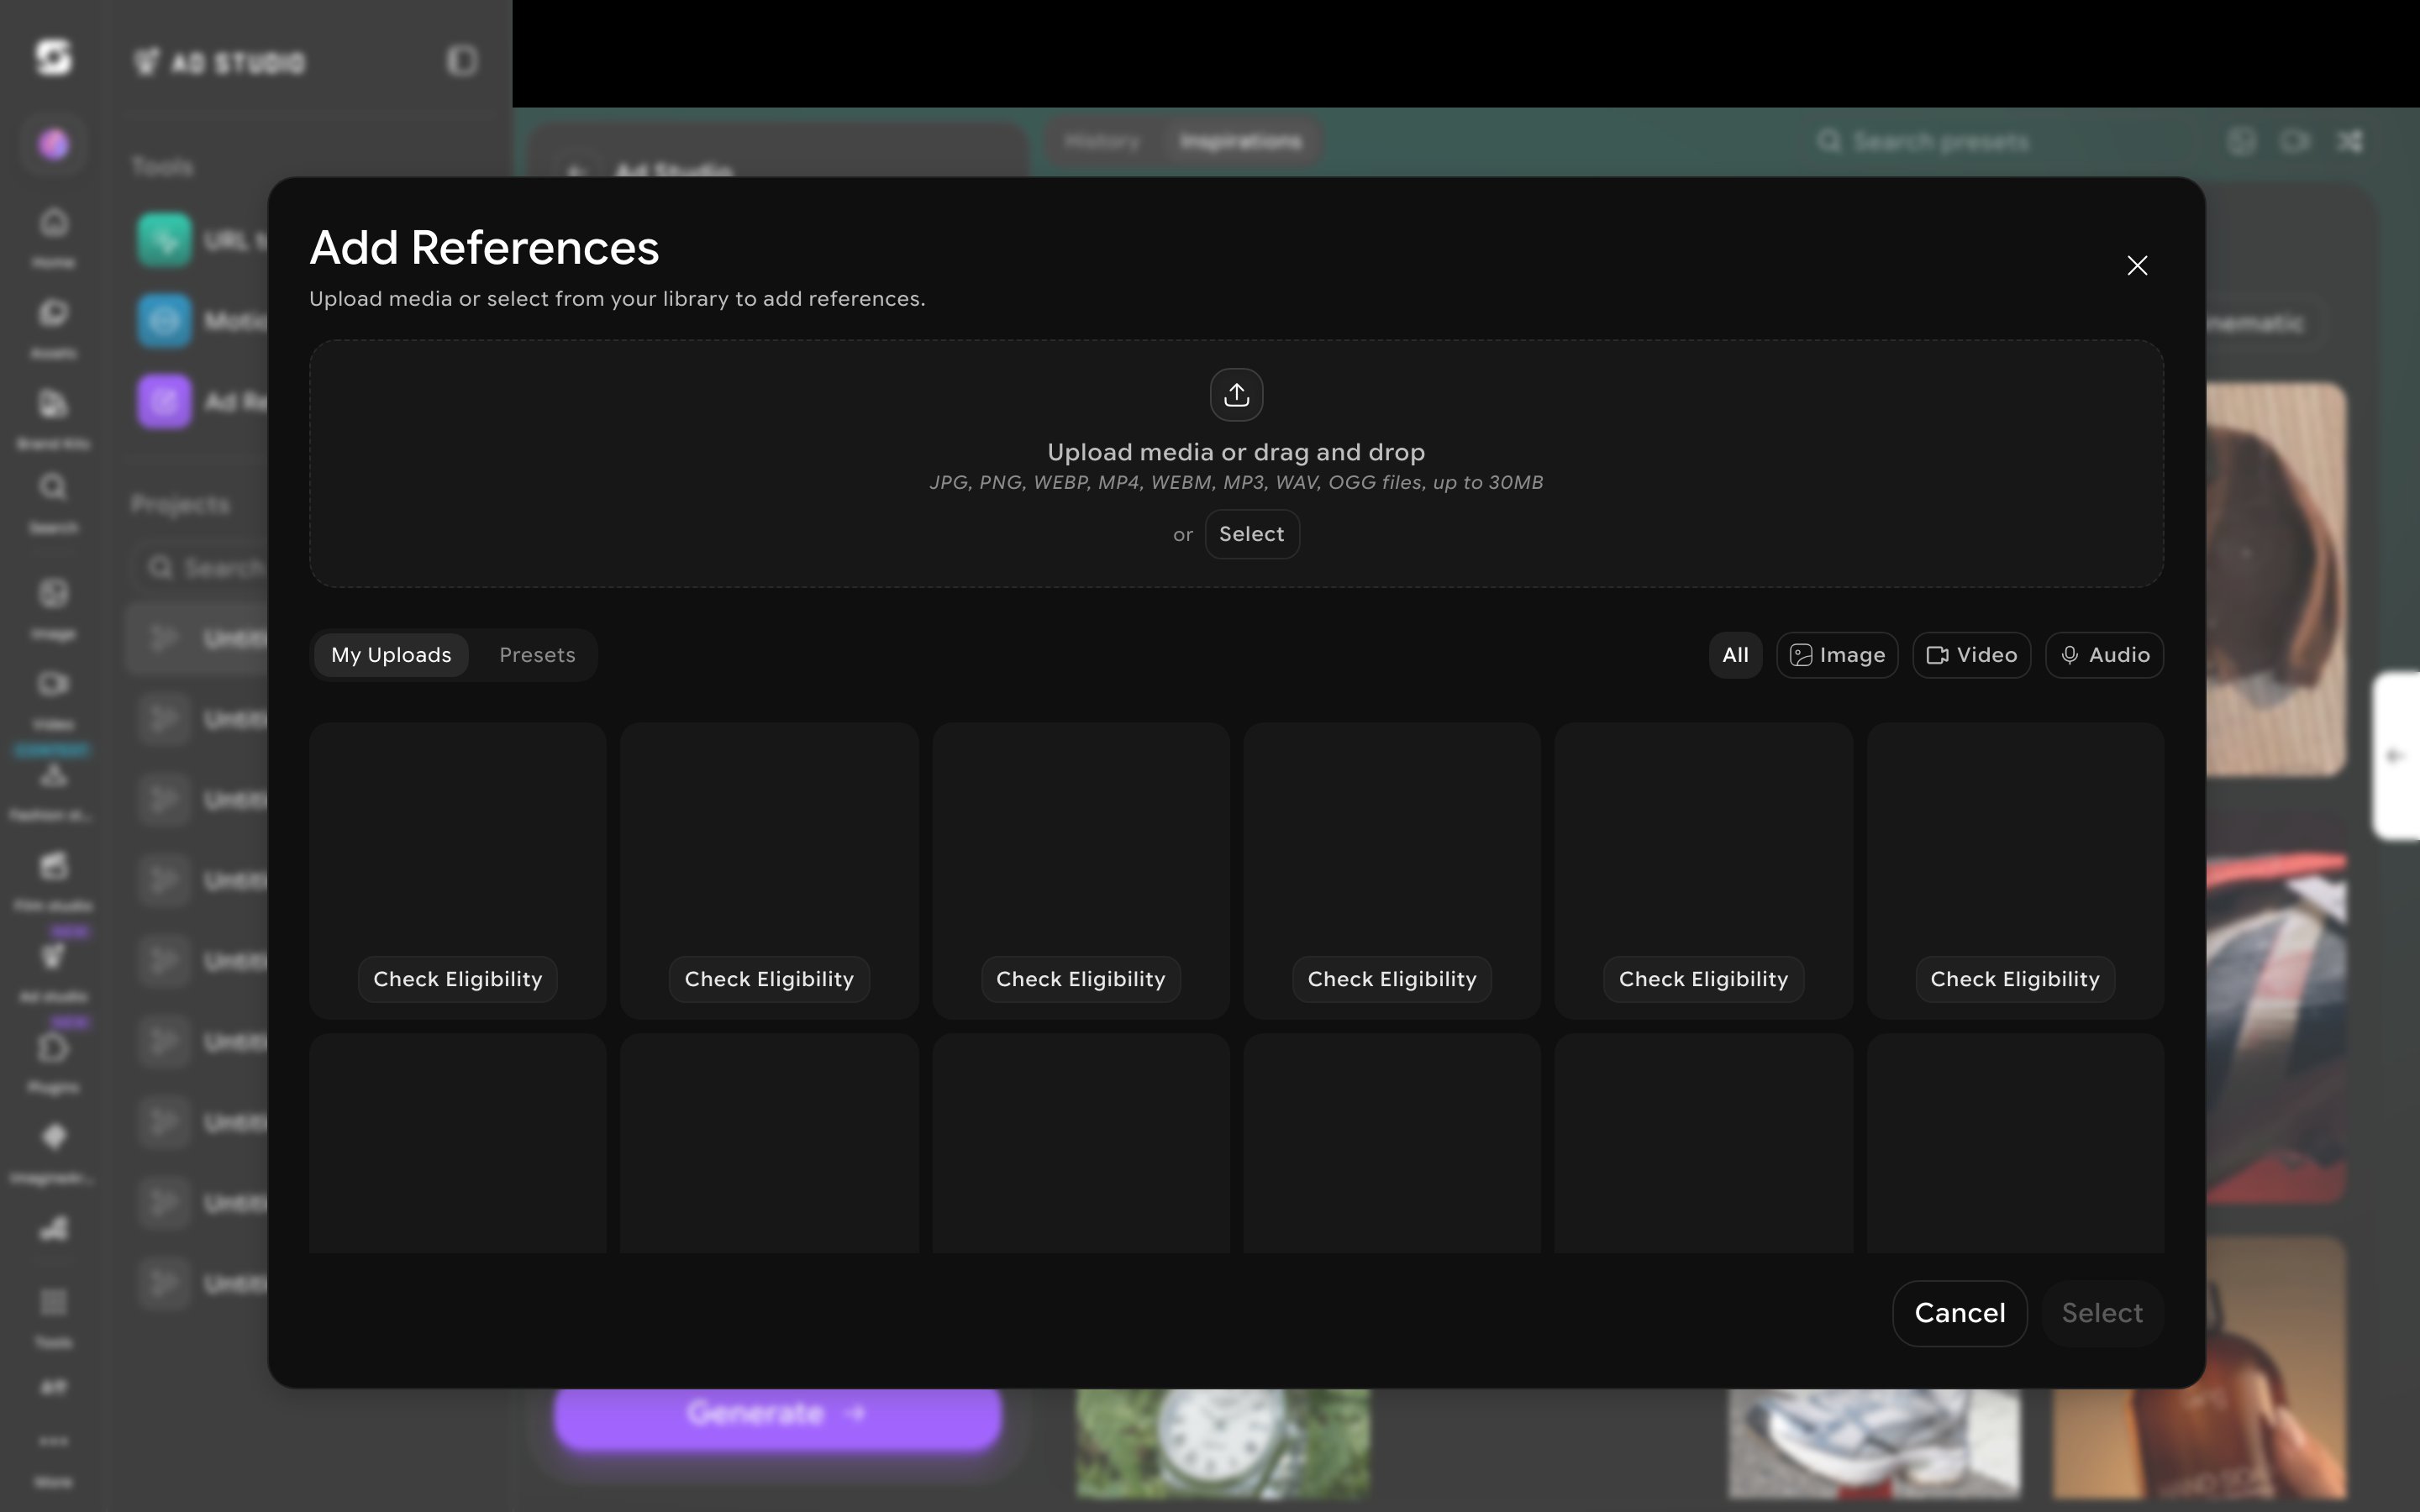The width and height of the screenshot is (2420, 1512).
Task: Check Eligibility on second upload card
Action: pos(769,979)
